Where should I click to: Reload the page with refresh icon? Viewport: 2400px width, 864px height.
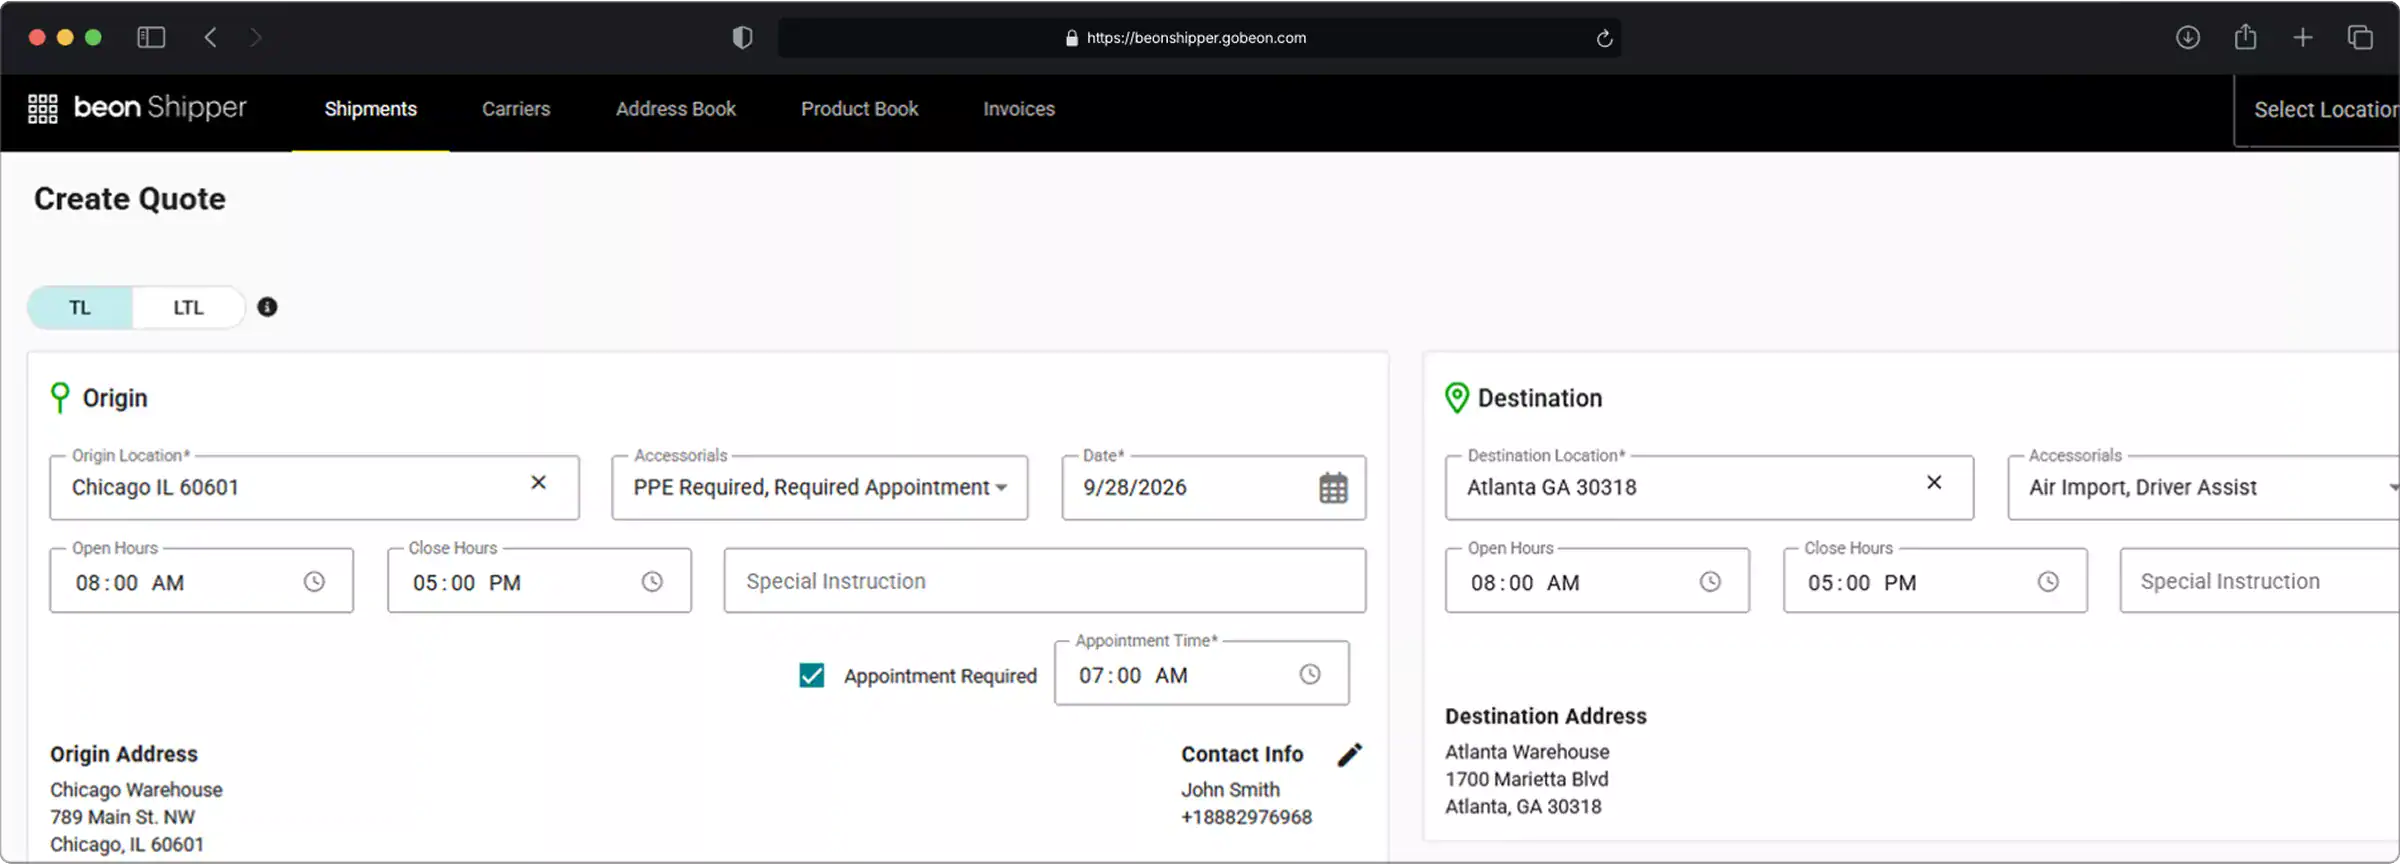(1604, 38)
